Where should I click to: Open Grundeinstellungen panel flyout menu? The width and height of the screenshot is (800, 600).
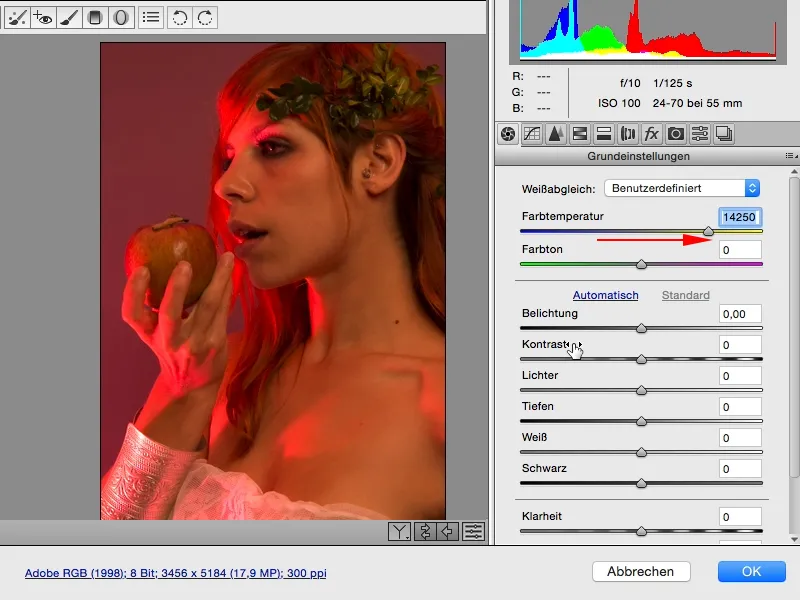[x=790, y=156]
